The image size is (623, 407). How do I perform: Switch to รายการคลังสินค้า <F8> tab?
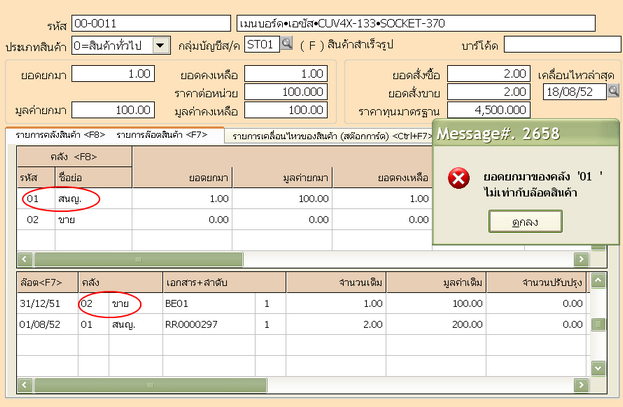58,134
